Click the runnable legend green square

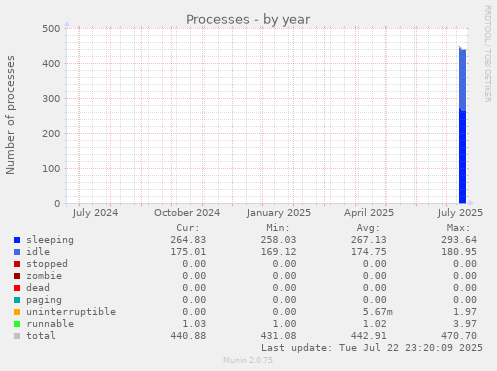(x=17, y=324)
